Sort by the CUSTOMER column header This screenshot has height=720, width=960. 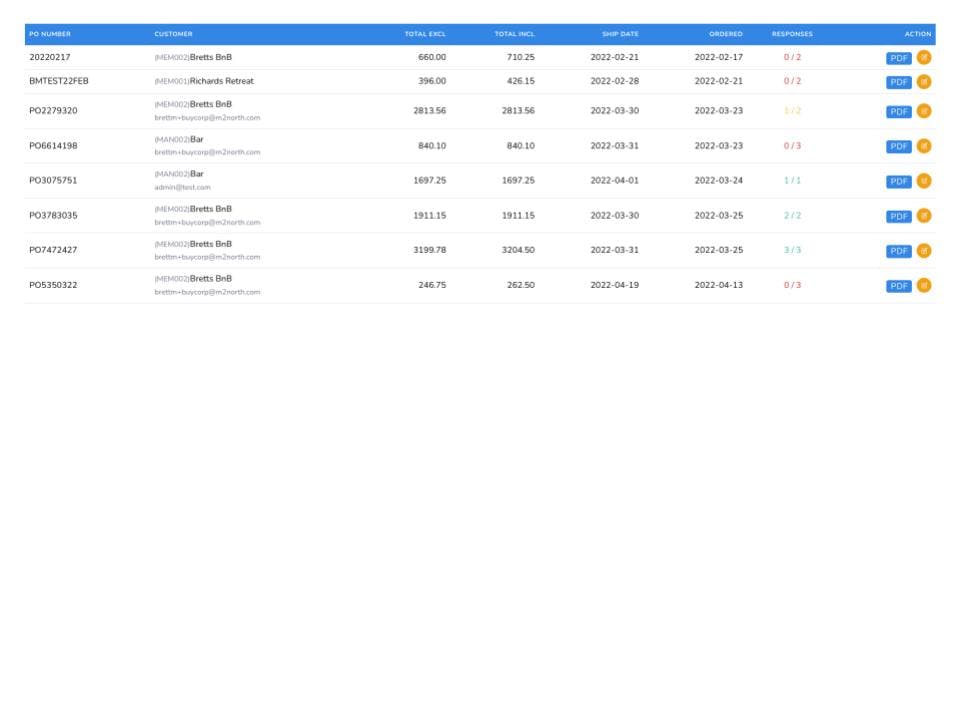(173, 34)
